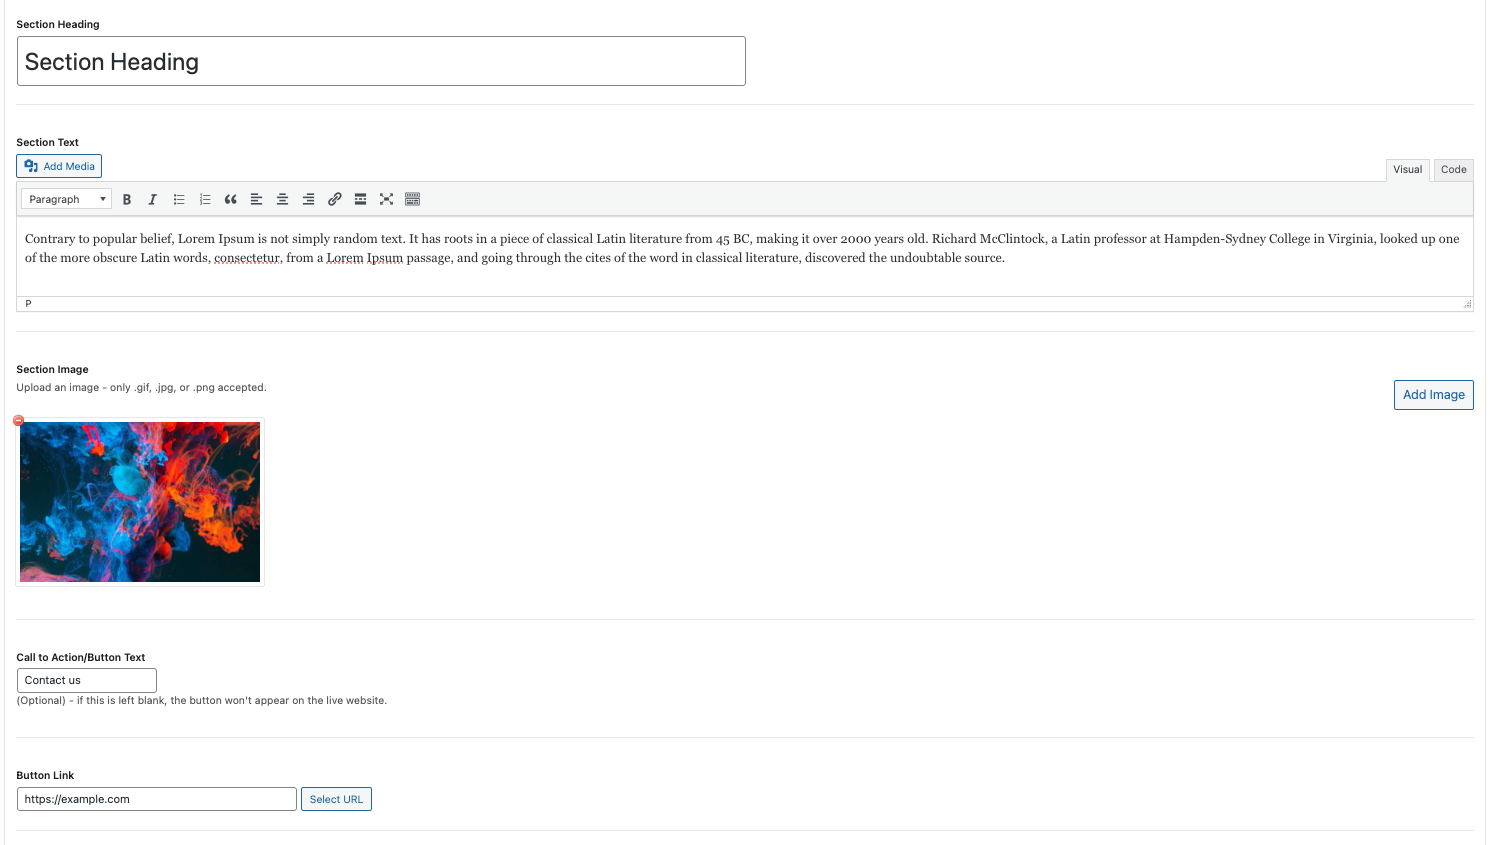Insert or edit a link
This screenshot has height=845, width=1491.
pyautogui.click(x=335, y=199)
